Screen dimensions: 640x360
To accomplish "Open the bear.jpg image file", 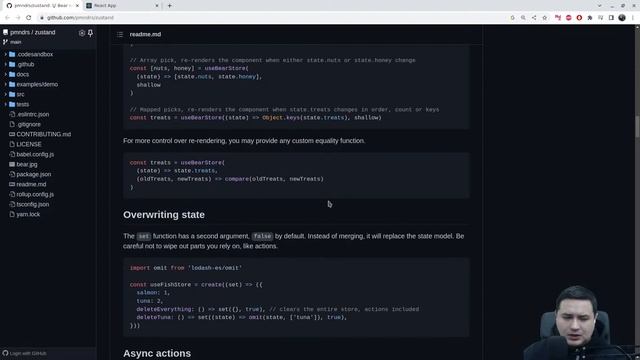I will (27, 164).
